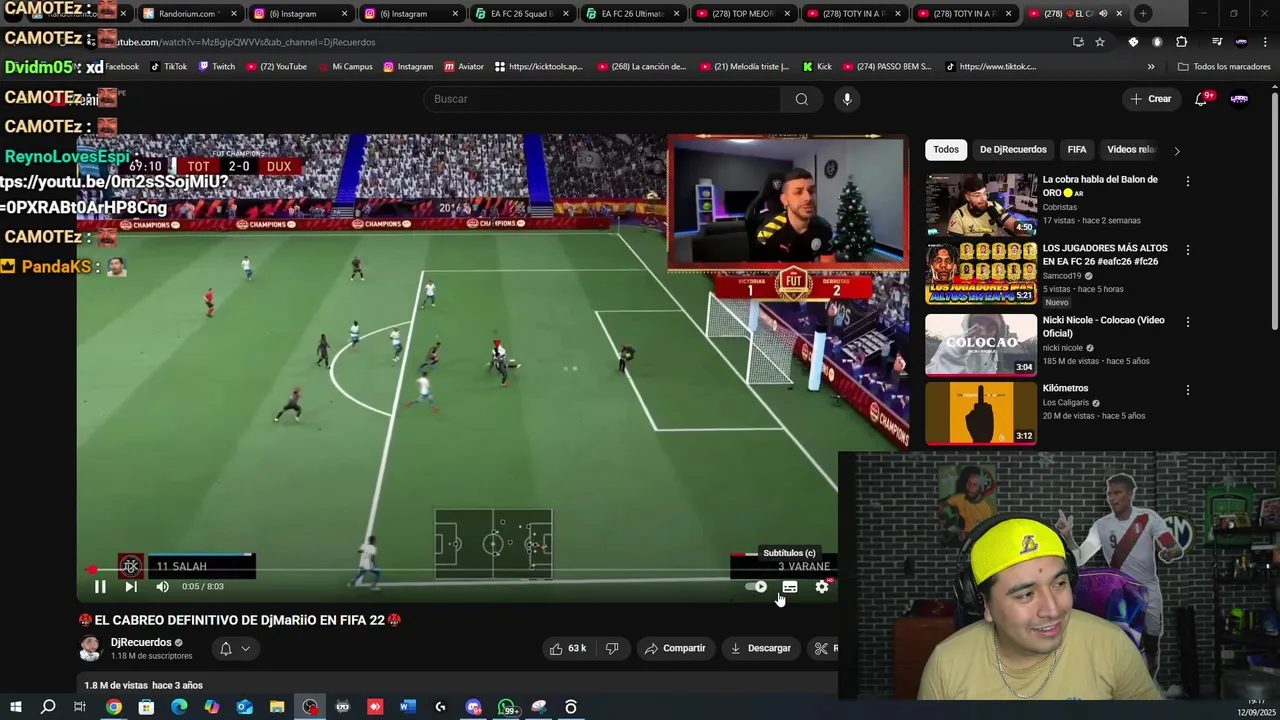This screenshot has height=720, width=1280.
Task: Toggle the autoplay switch in the player
Action: click(x=757, y=587)
